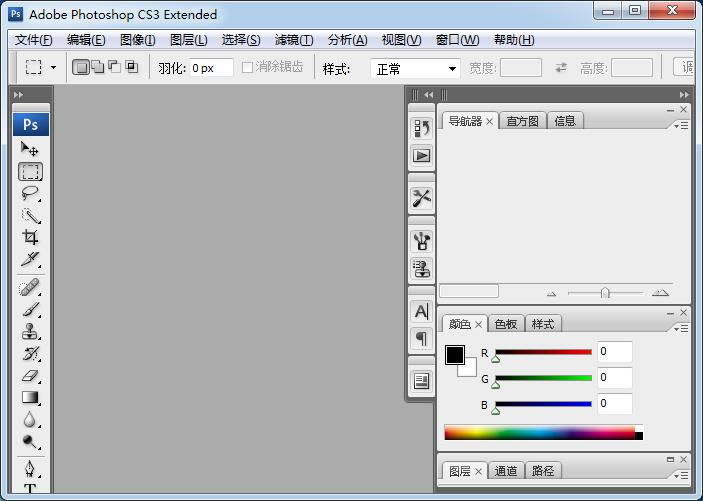Choose Subtract from Selection mode
The width and height of the screenshot is (703, 501).
pyautogui.click(x=115, y=67)
